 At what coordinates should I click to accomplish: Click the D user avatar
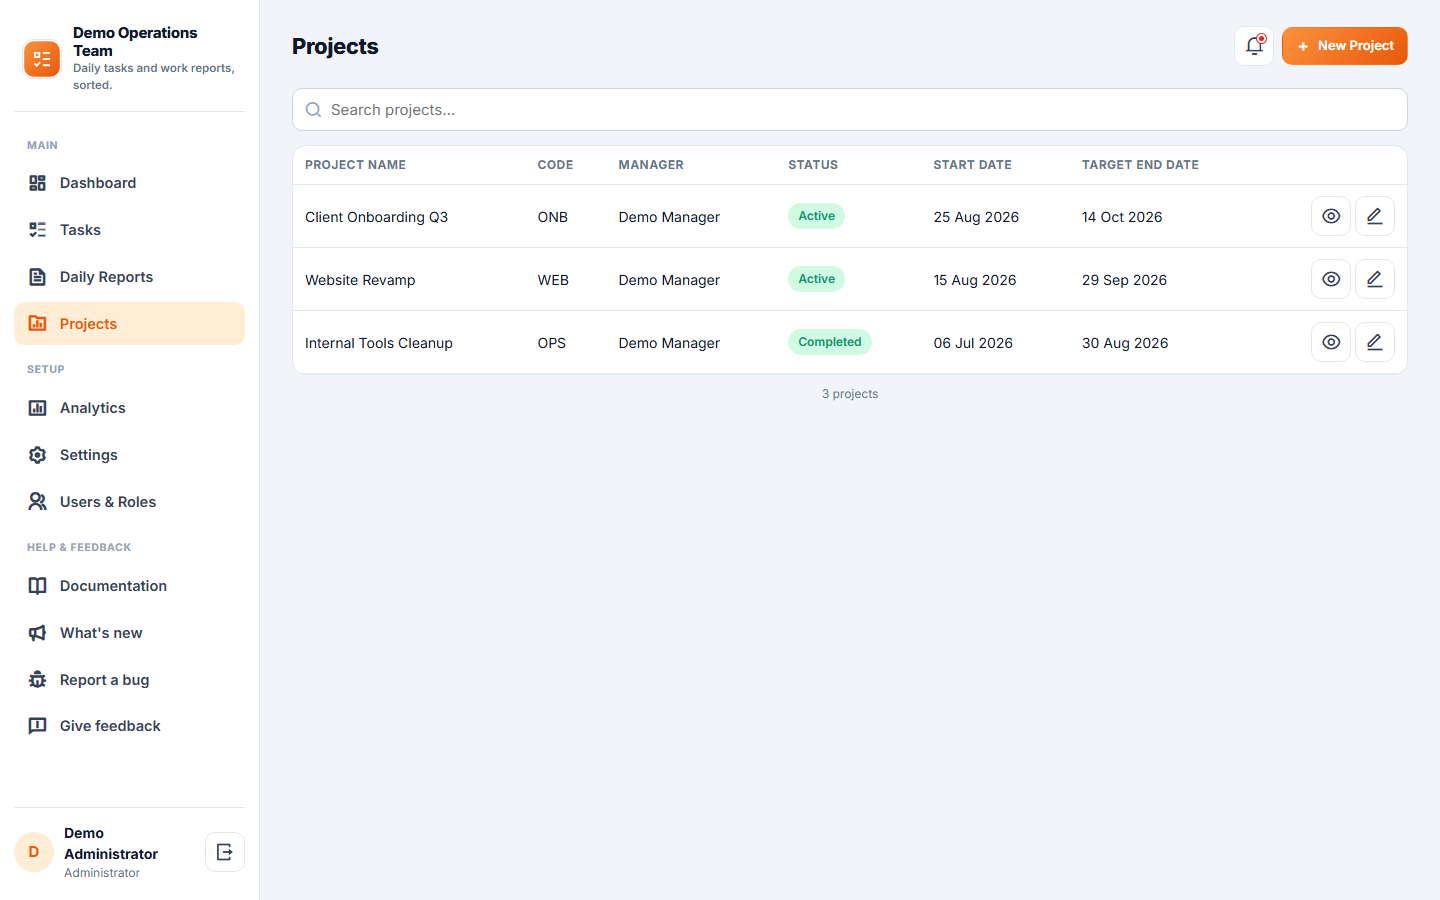pos(34,852)
